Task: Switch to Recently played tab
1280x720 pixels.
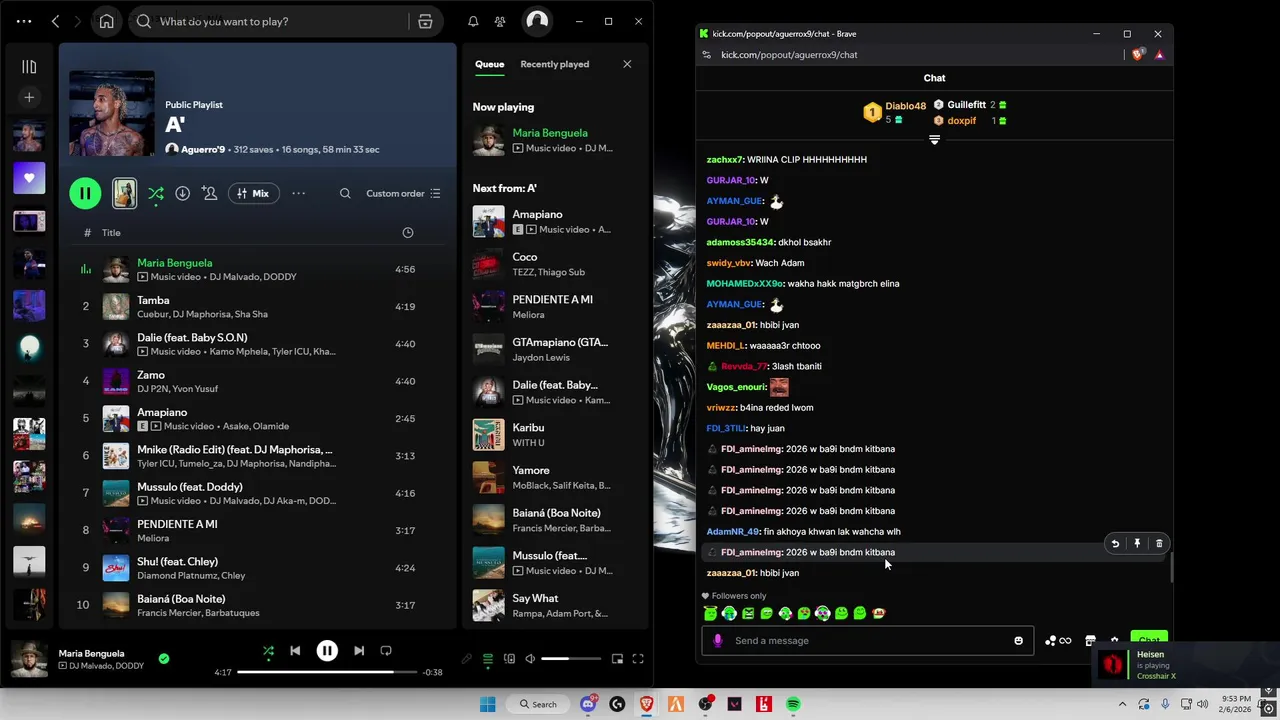Action: (x=554, y=64)
